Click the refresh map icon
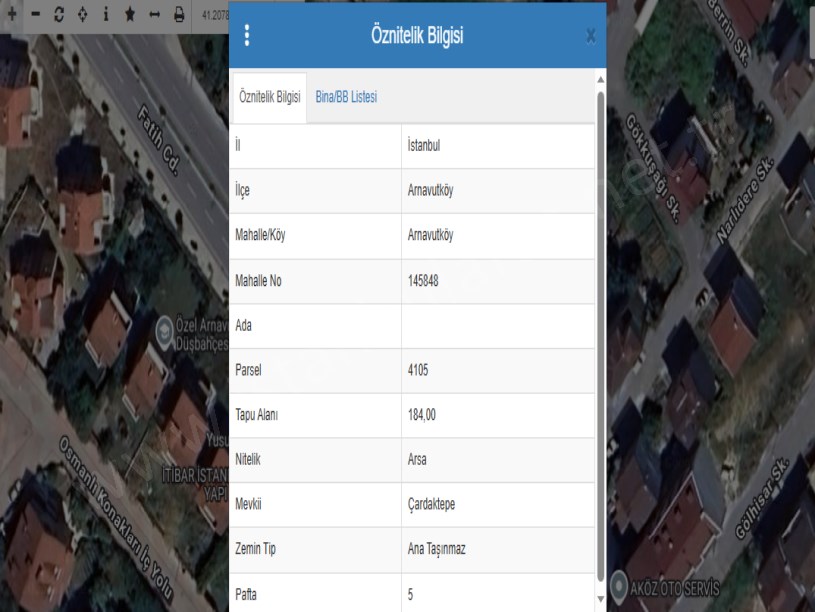This screenshot has width=815, height=612. [x=59, y=16]
